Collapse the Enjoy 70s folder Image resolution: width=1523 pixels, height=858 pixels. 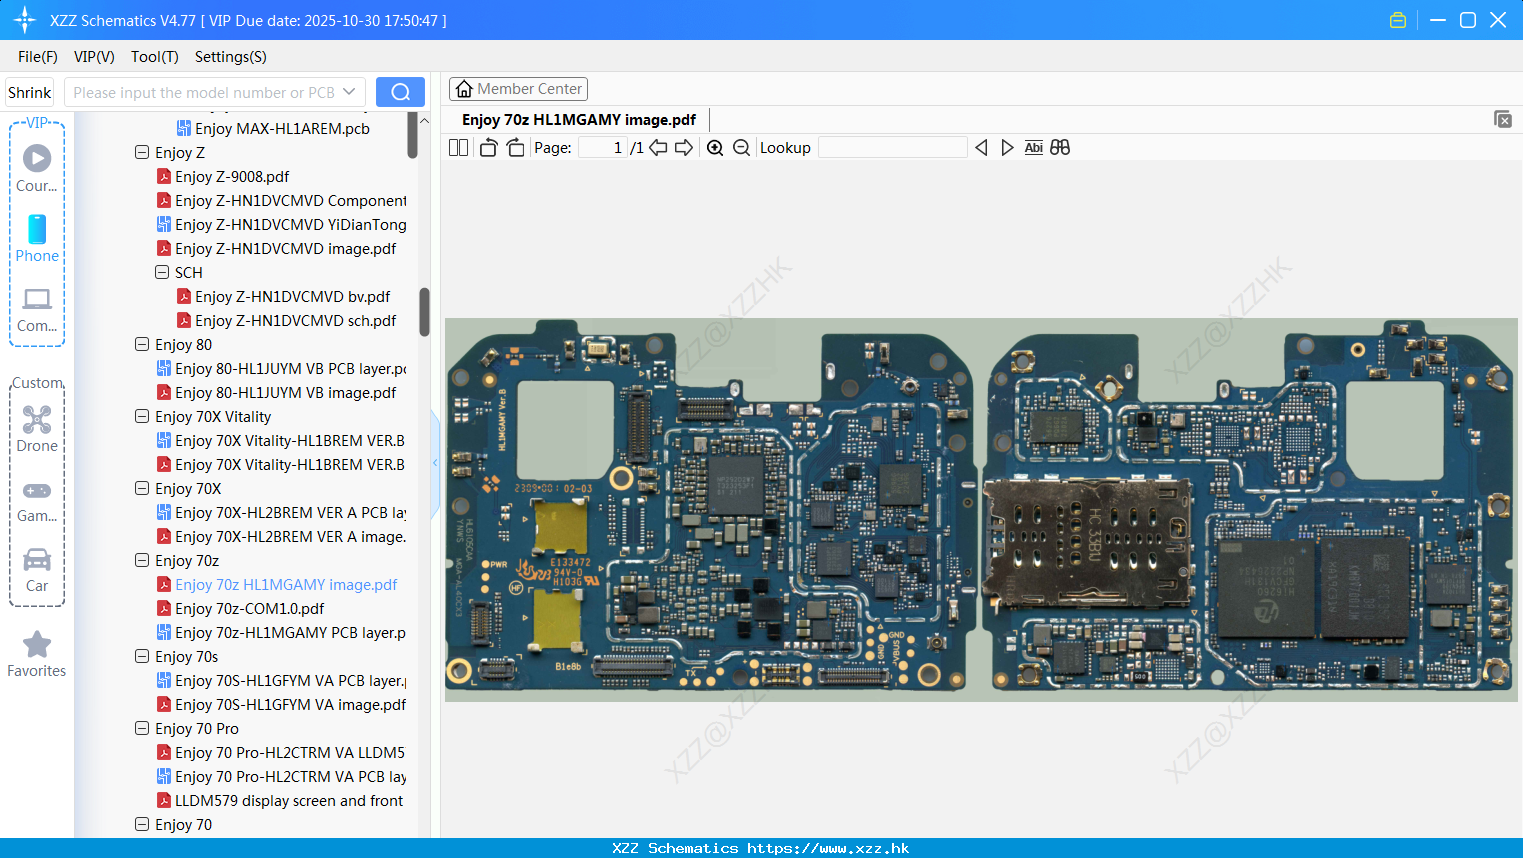[142, 657]
